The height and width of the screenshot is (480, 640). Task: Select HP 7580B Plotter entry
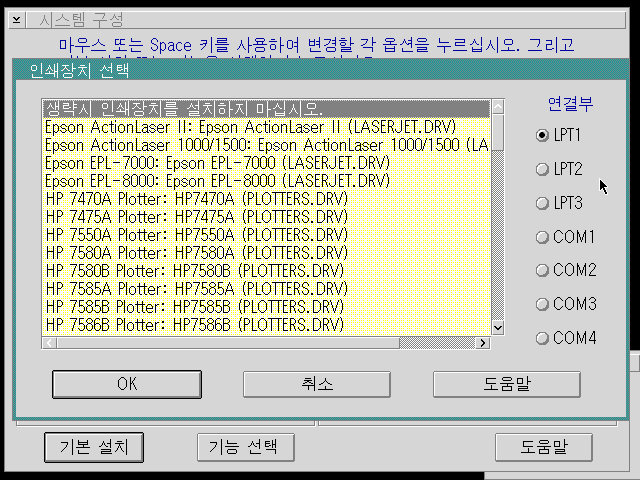tap(267, 271)
